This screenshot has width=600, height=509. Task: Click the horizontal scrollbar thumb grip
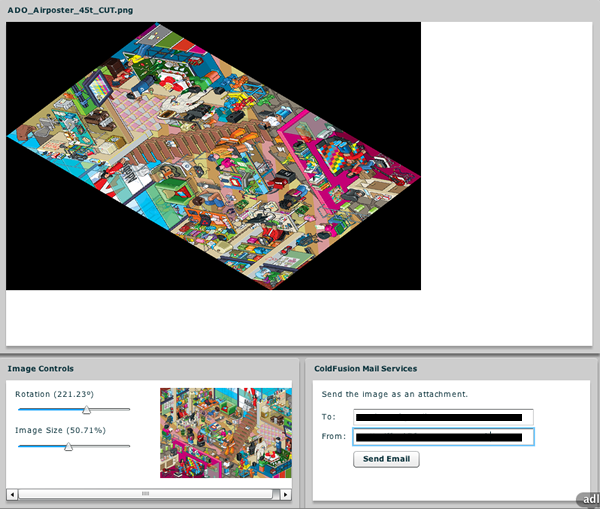(145, 494)
